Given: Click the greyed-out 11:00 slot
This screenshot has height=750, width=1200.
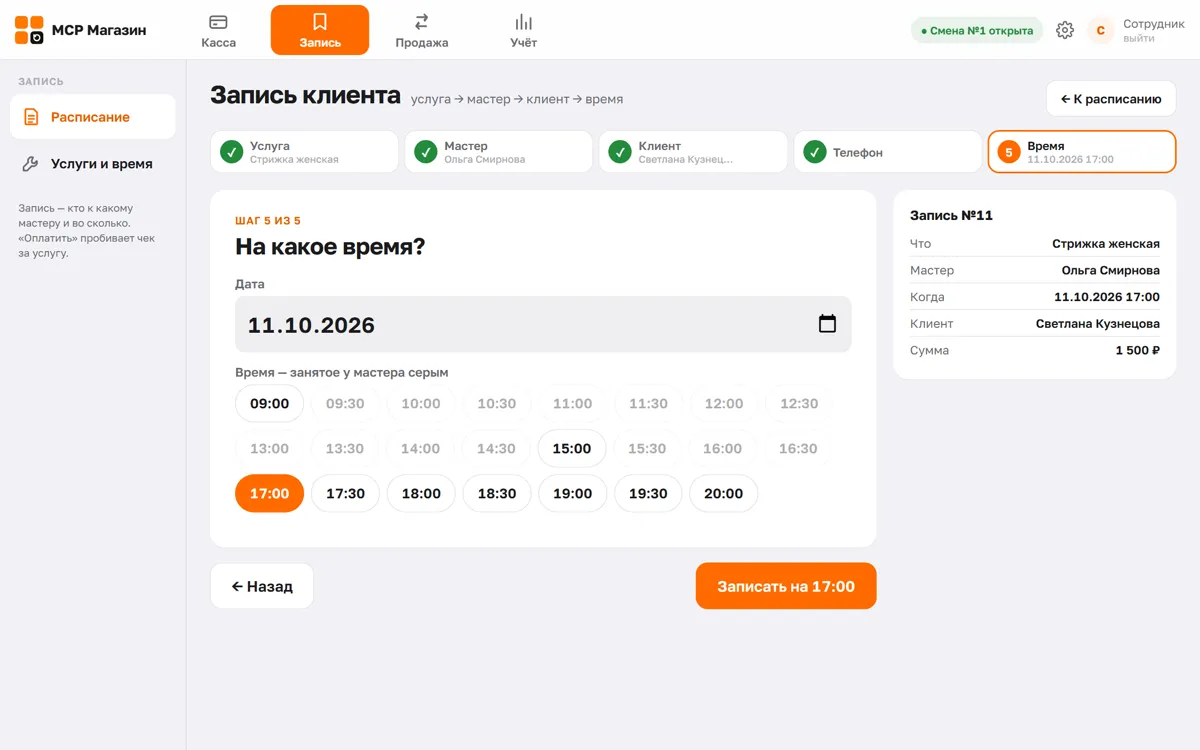Looking at the screenshot, I should pos(572,404).
